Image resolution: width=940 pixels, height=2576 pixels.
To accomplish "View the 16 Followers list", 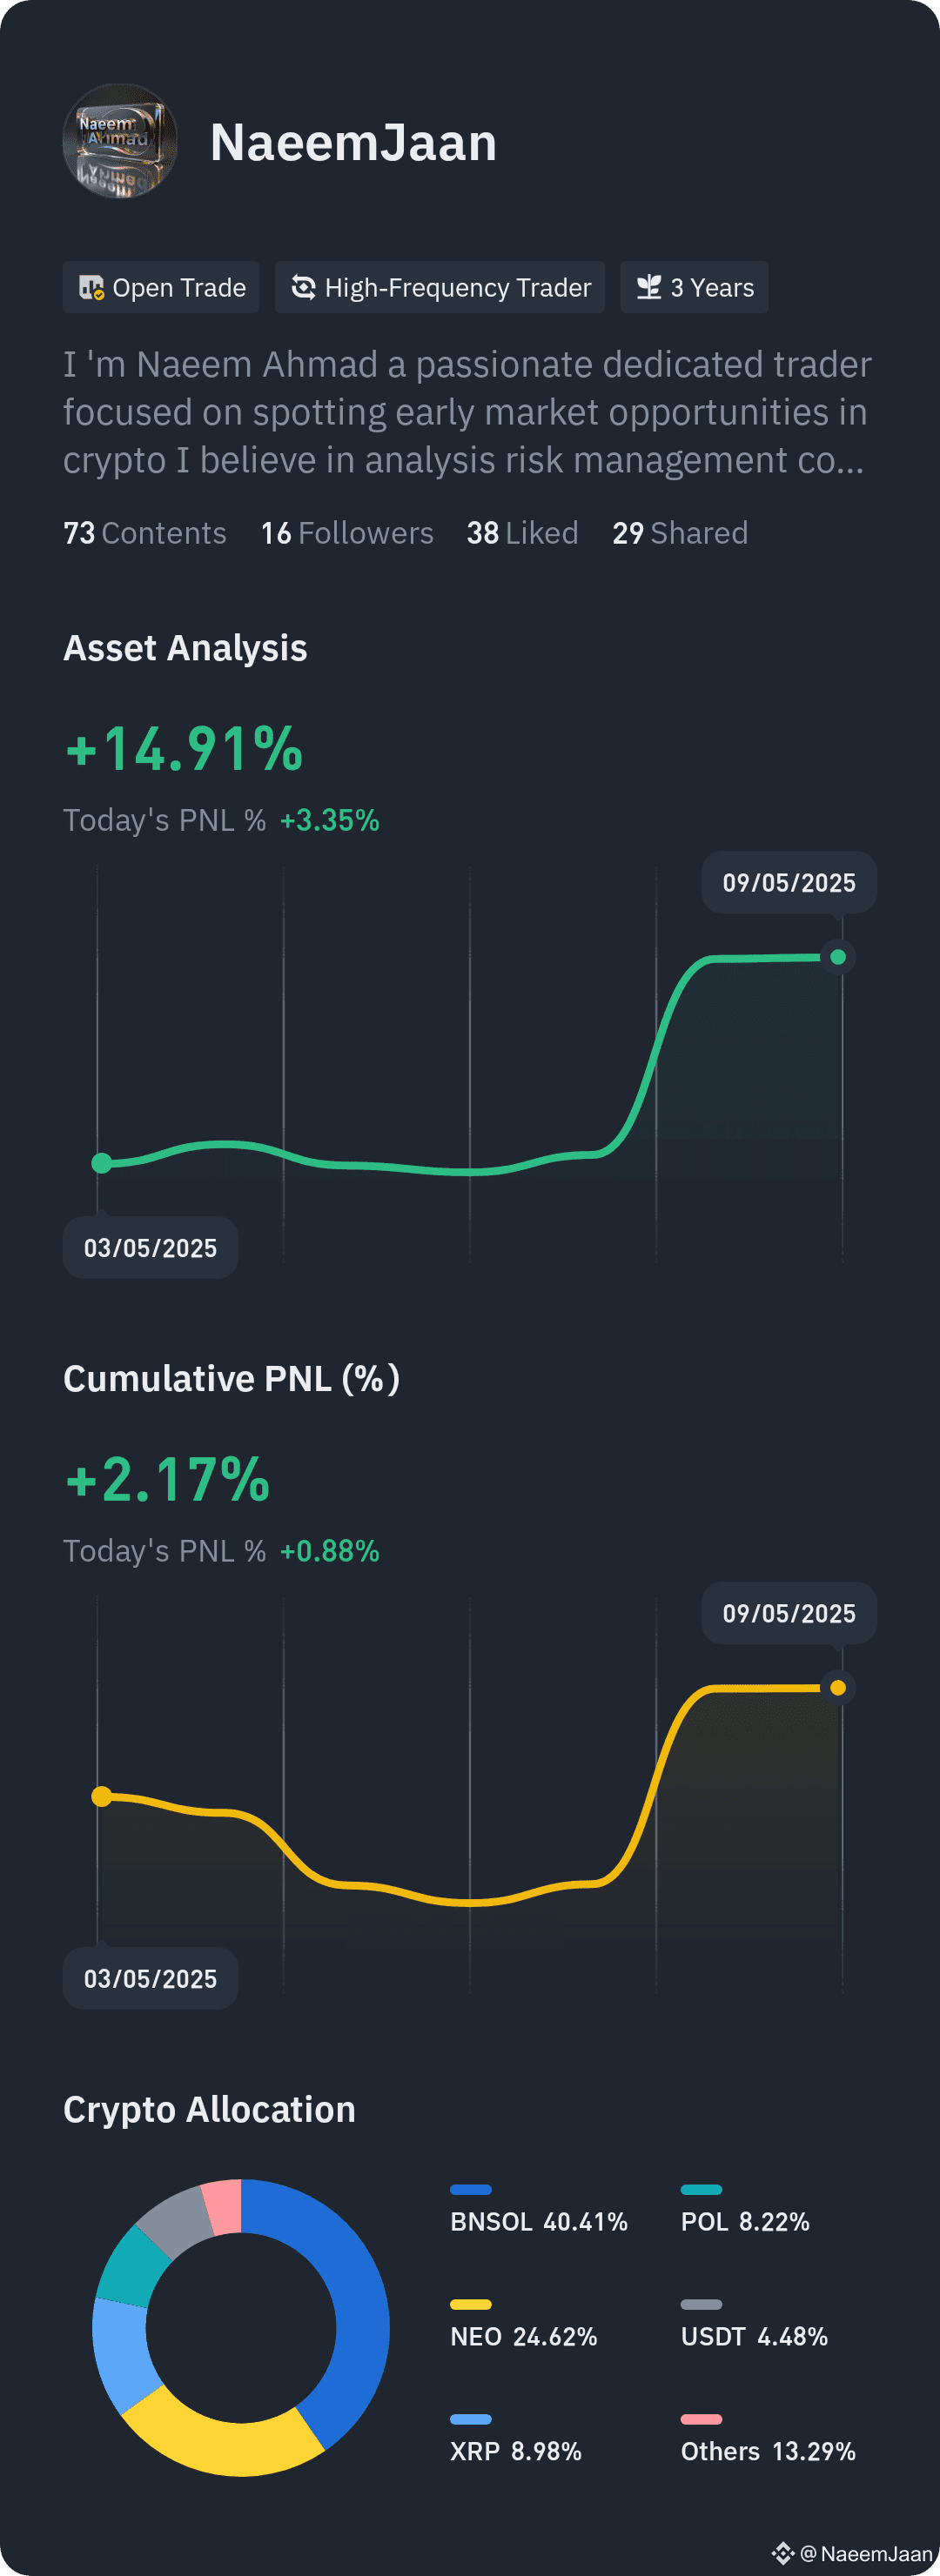I will (347, 533).
